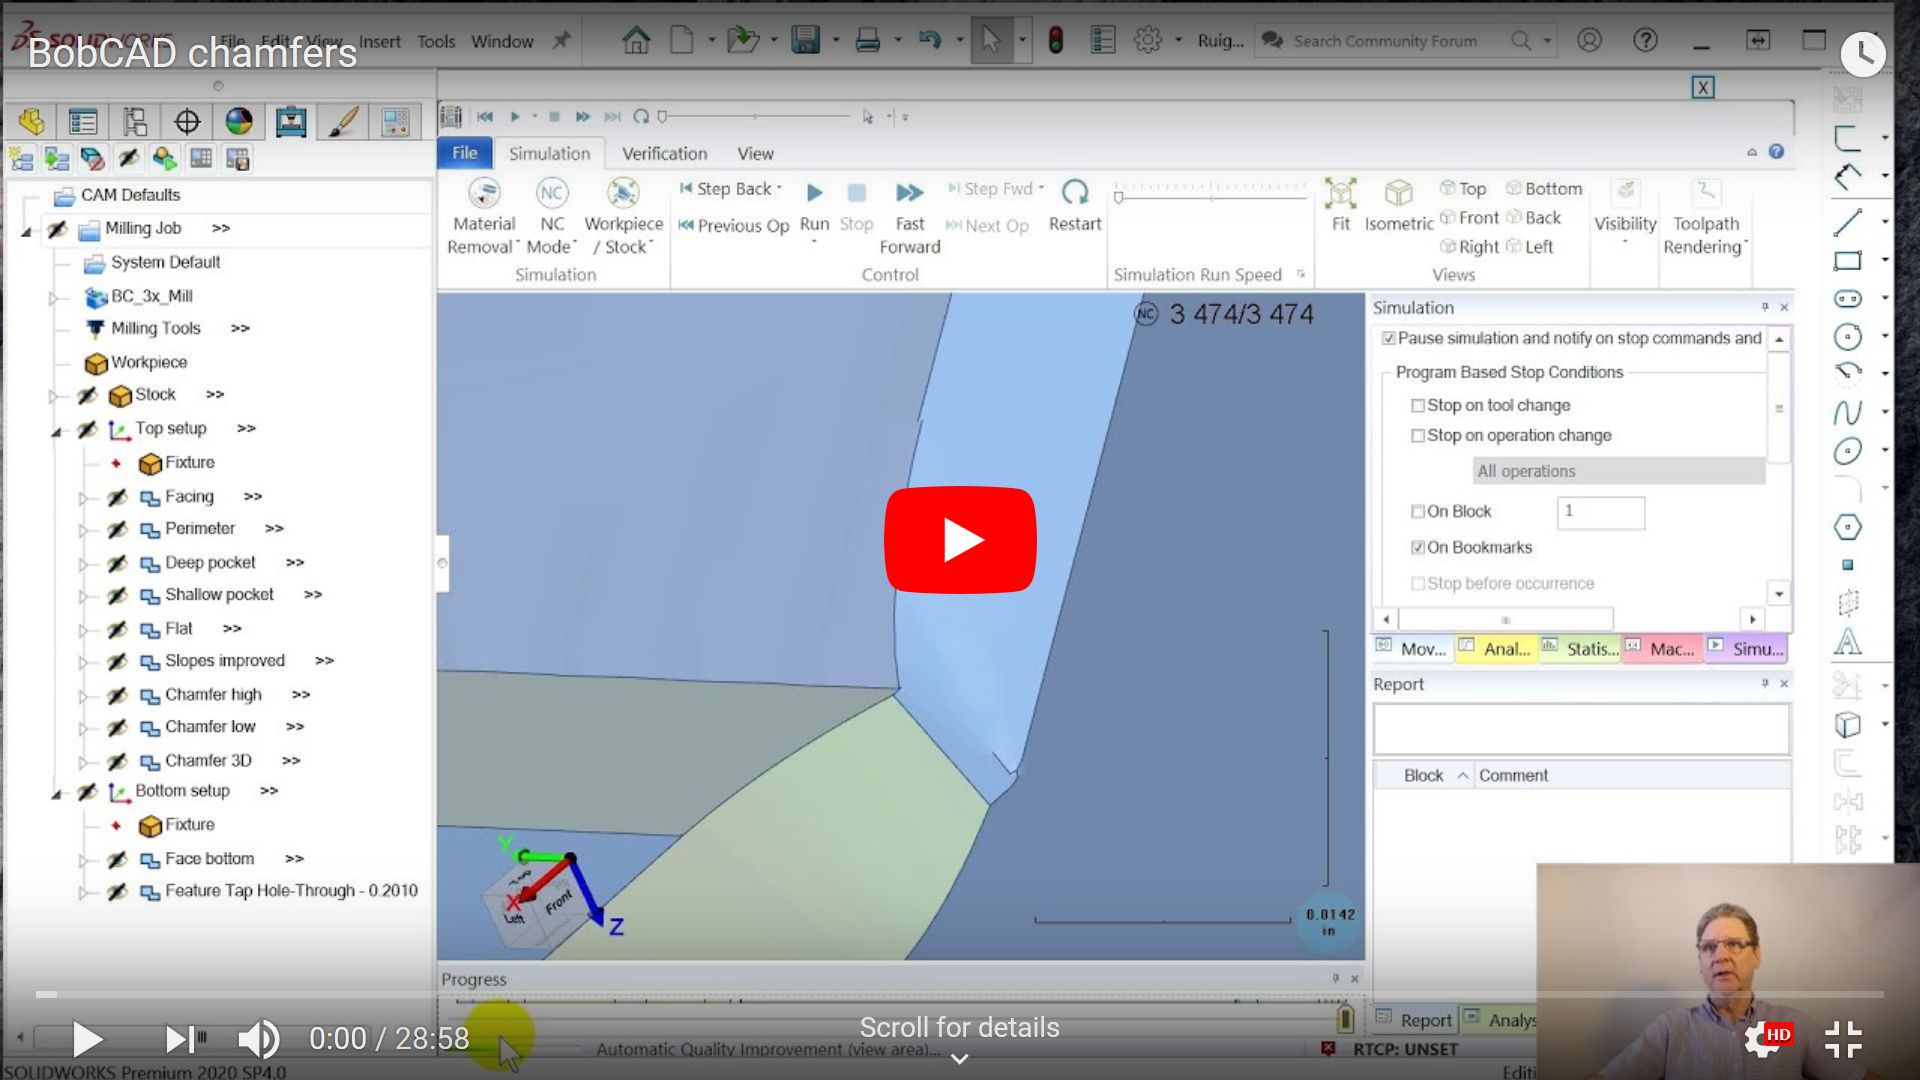
Task: Open the All operations dropdown
Action: 1618,471
